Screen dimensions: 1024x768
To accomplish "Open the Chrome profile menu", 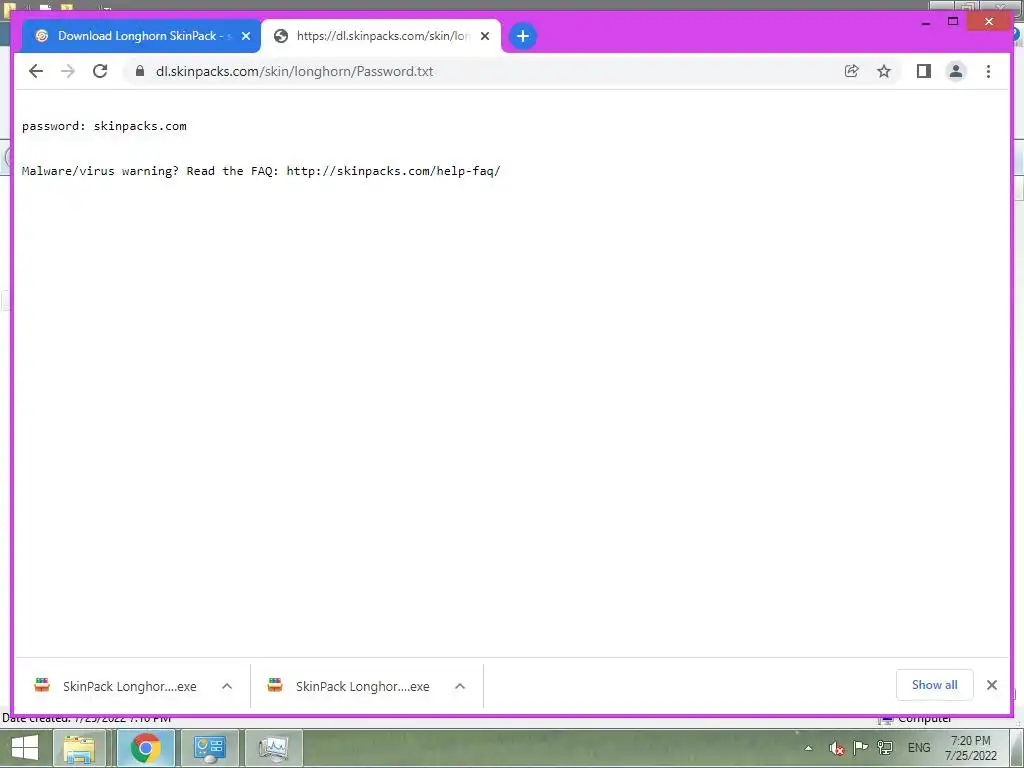I will (x=956, y=71).
